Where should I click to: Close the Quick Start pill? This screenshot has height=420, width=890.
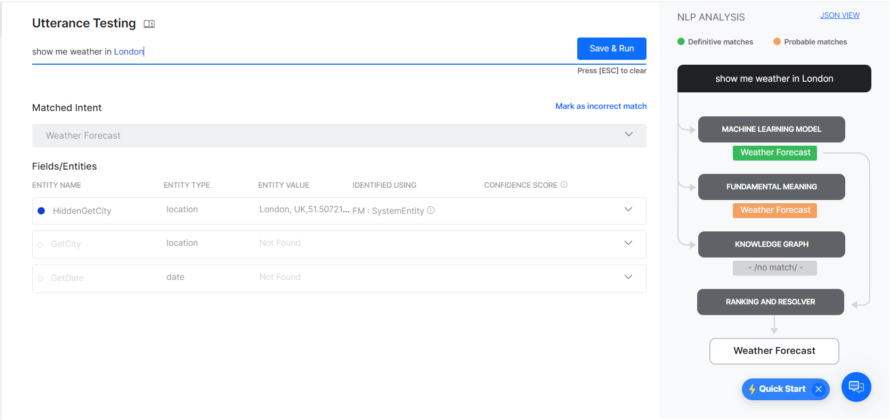(818, 389)
